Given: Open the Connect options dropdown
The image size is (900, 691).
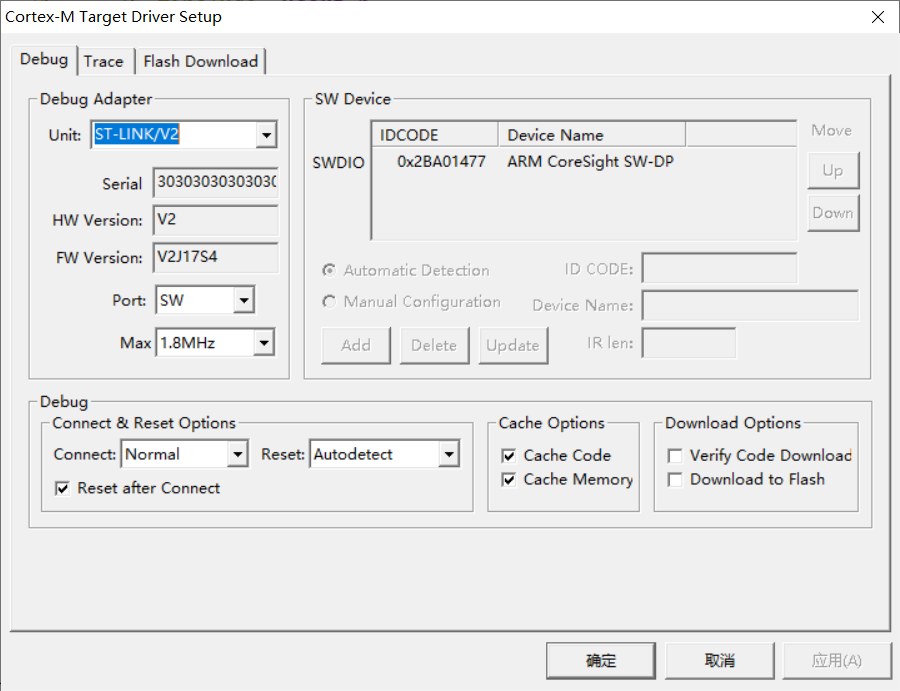Looking at the screenshot, I should 238,454.
